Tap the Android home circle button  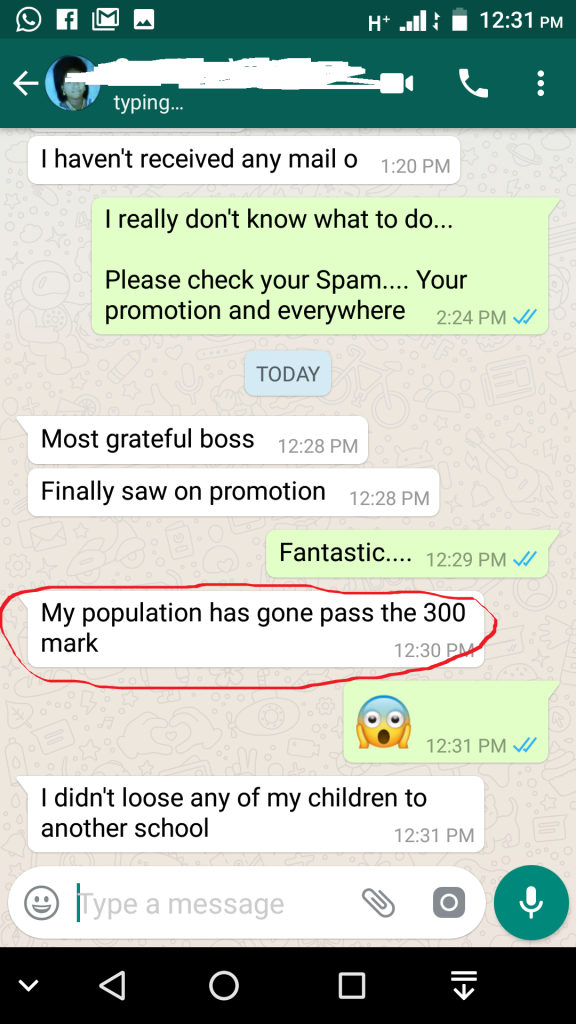click(x=223, y=985)
